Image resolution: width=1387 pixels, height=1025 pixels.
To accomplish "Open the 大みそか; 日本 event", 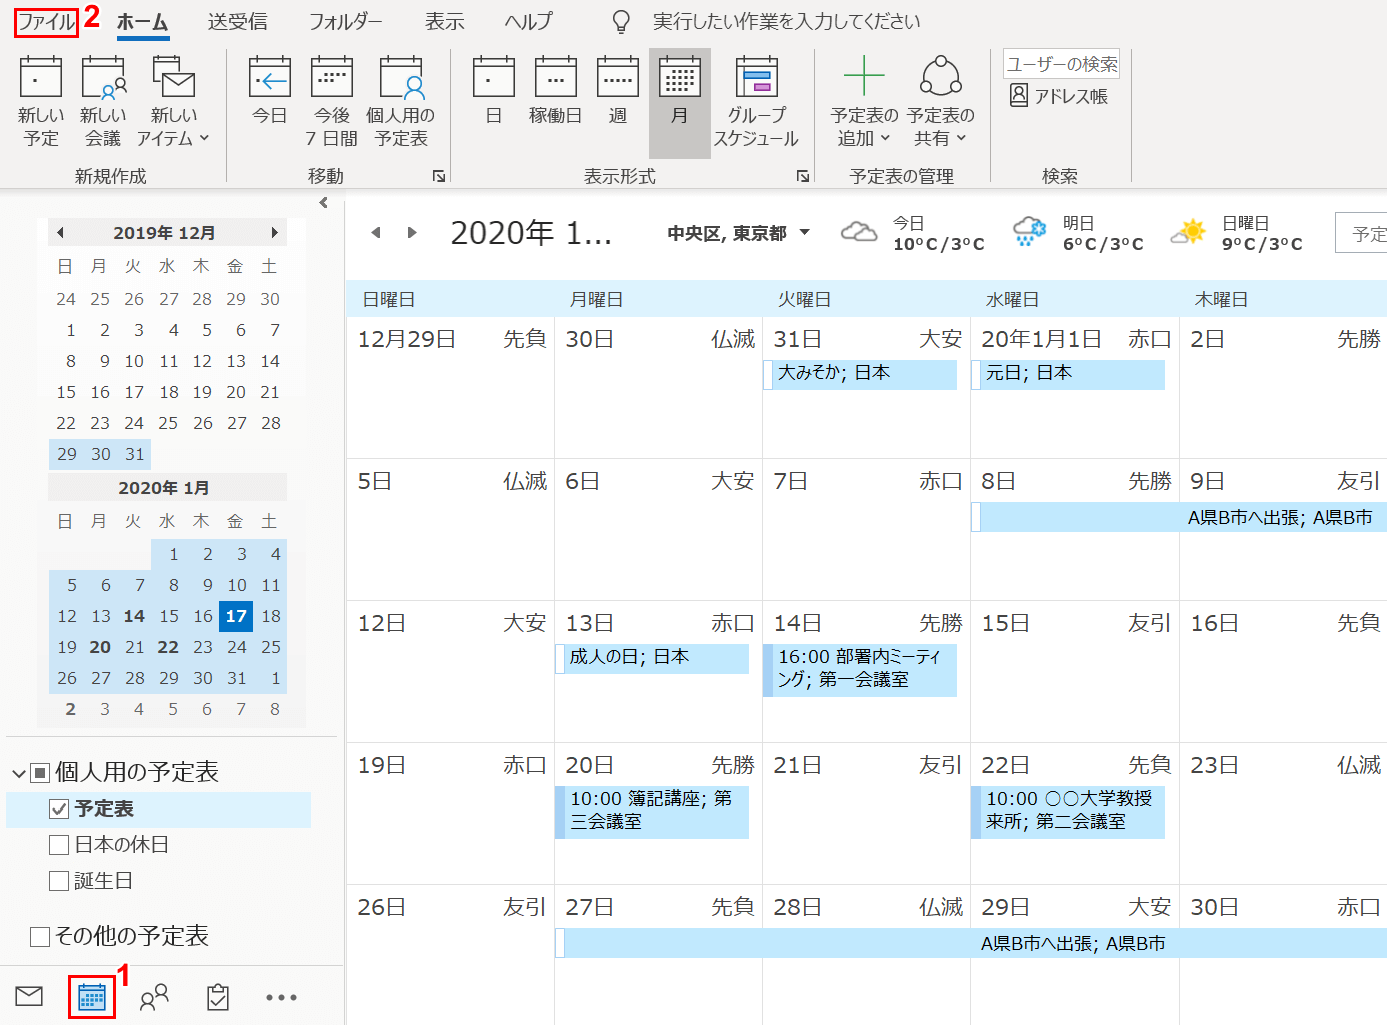I will [860, 374].
